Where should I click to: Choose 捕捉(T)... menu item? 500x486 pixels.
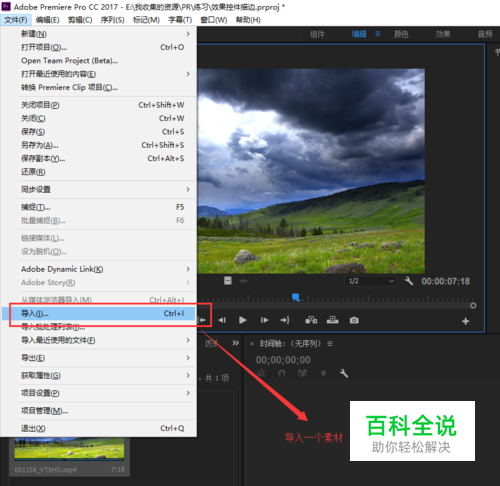[x=99, y=207]
